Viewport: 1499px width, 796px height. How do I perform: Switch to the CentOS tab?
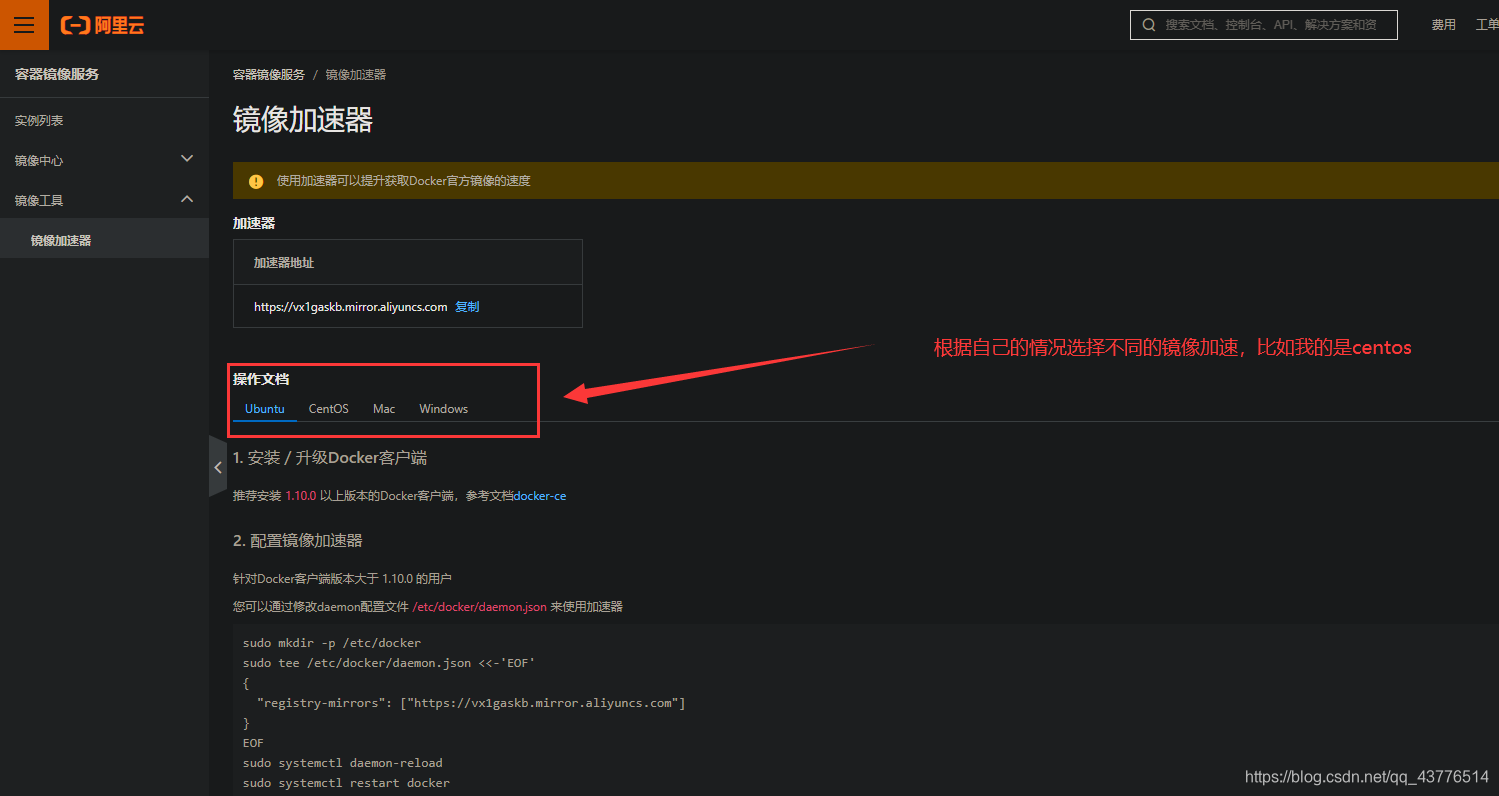click(x=328, y=409)
